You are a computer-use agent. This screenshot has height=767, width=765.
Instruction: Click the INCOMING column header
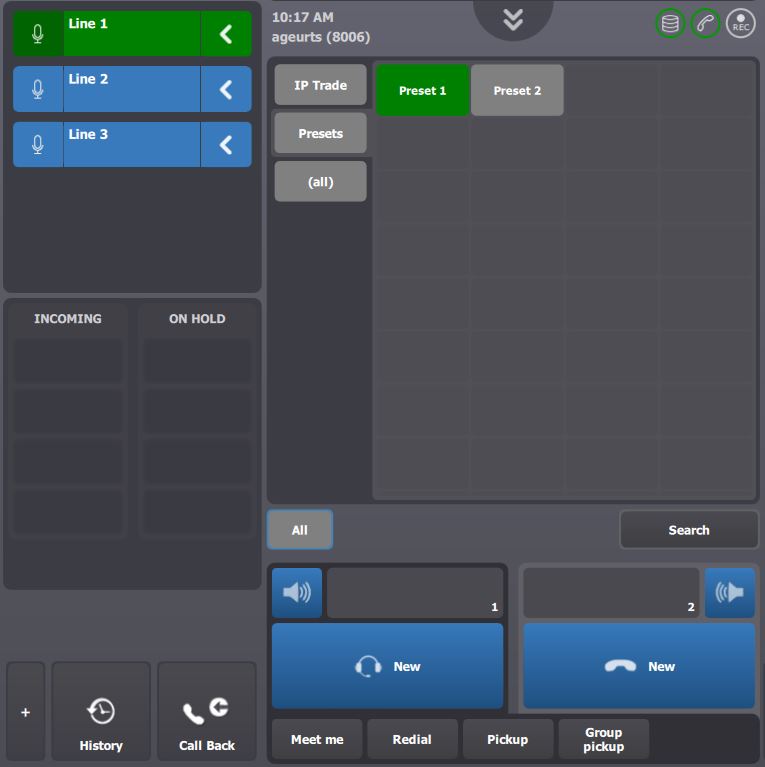click(x=68, y=318)
